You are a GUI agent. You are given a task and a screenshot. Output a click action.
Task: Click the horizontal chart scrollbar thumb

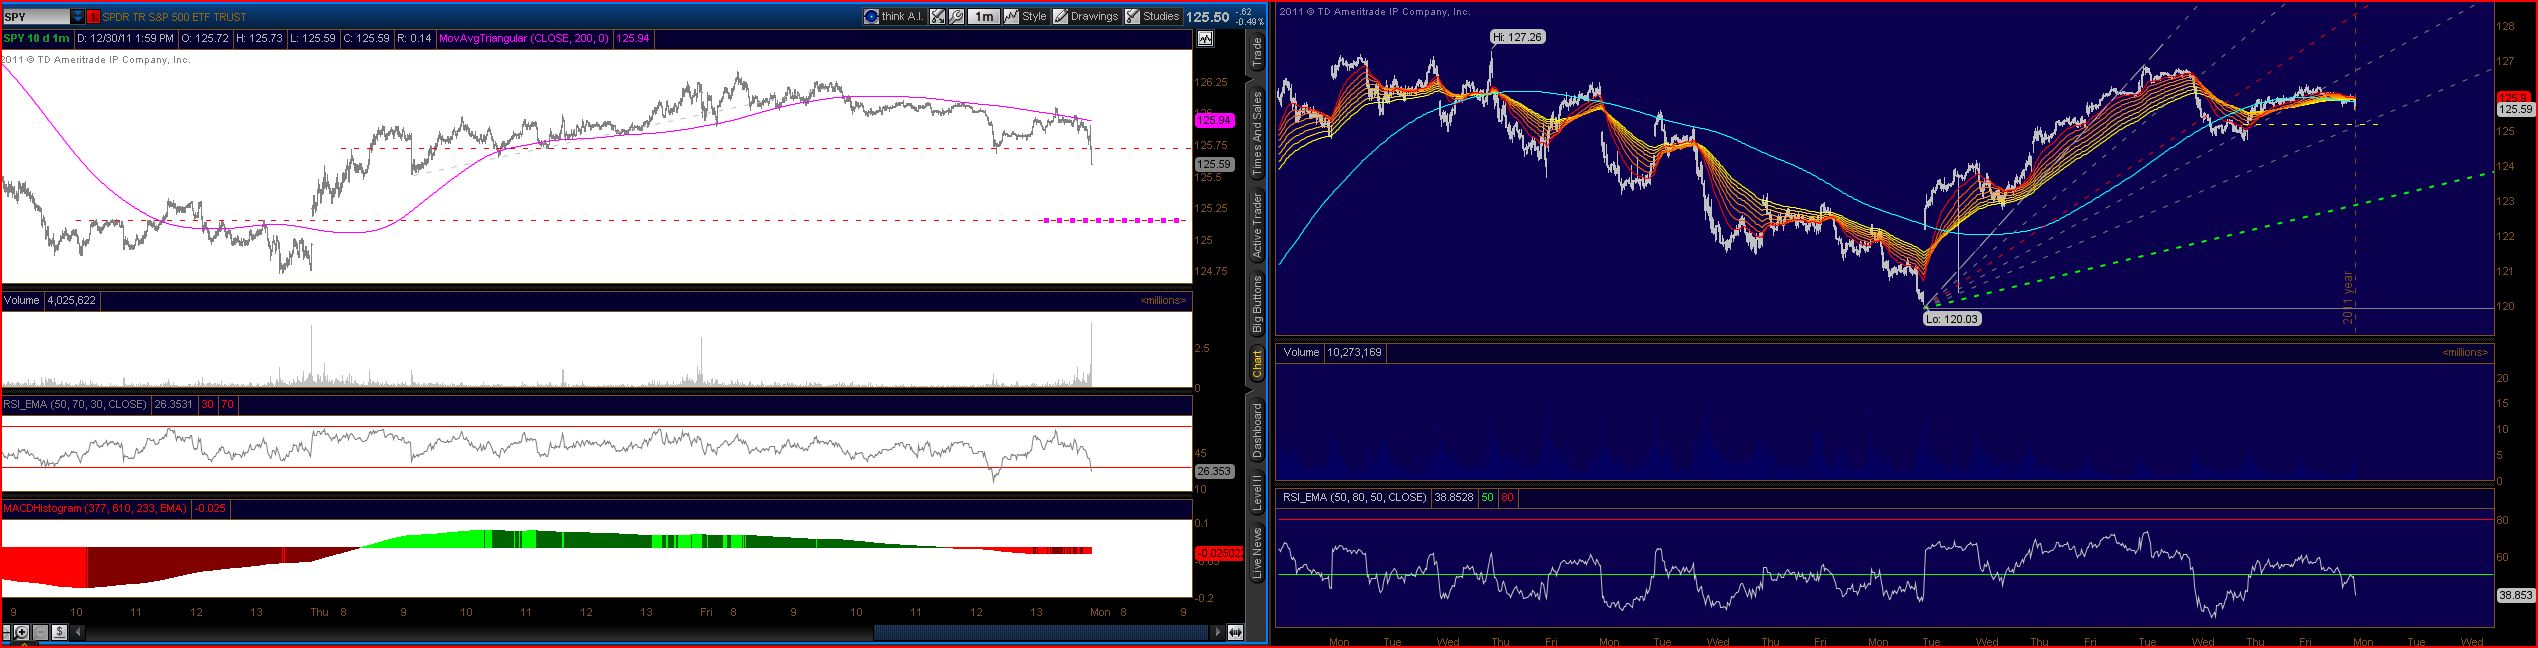pos(1040,632)
